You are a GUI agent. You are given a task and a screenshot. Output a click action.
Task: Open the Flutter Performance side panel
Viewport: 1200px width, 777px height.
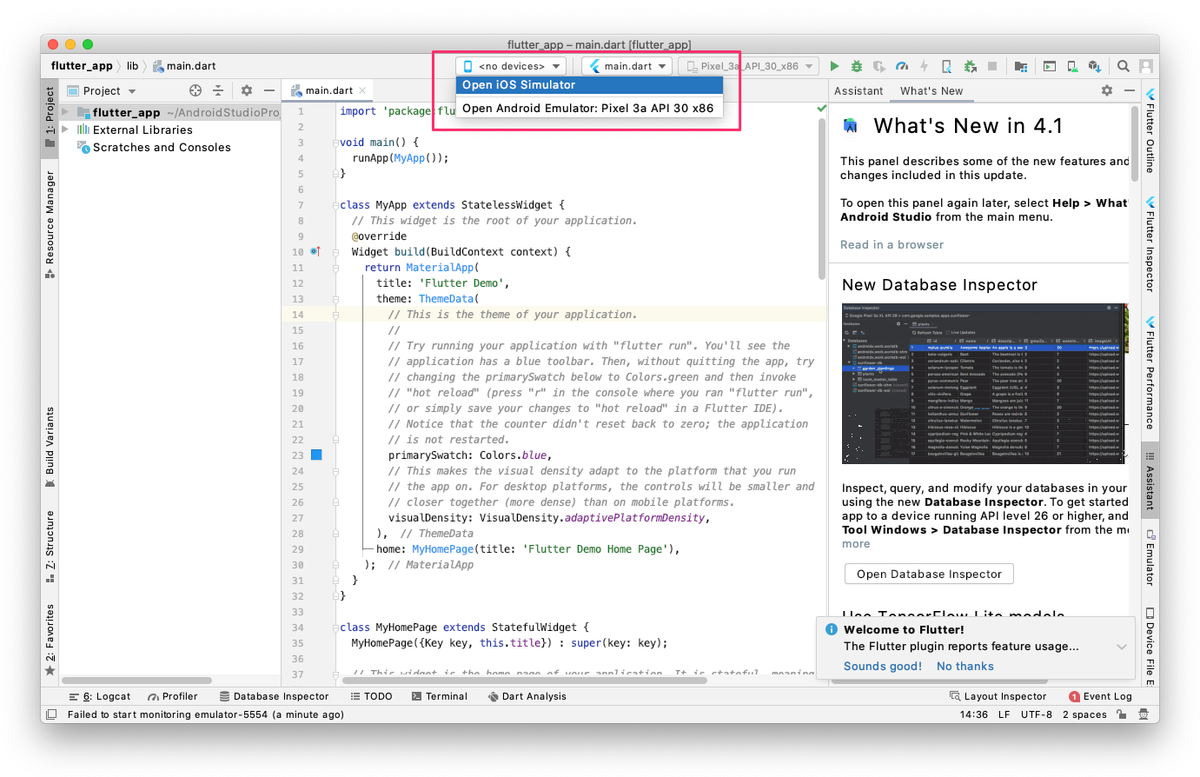point(1150,373)
